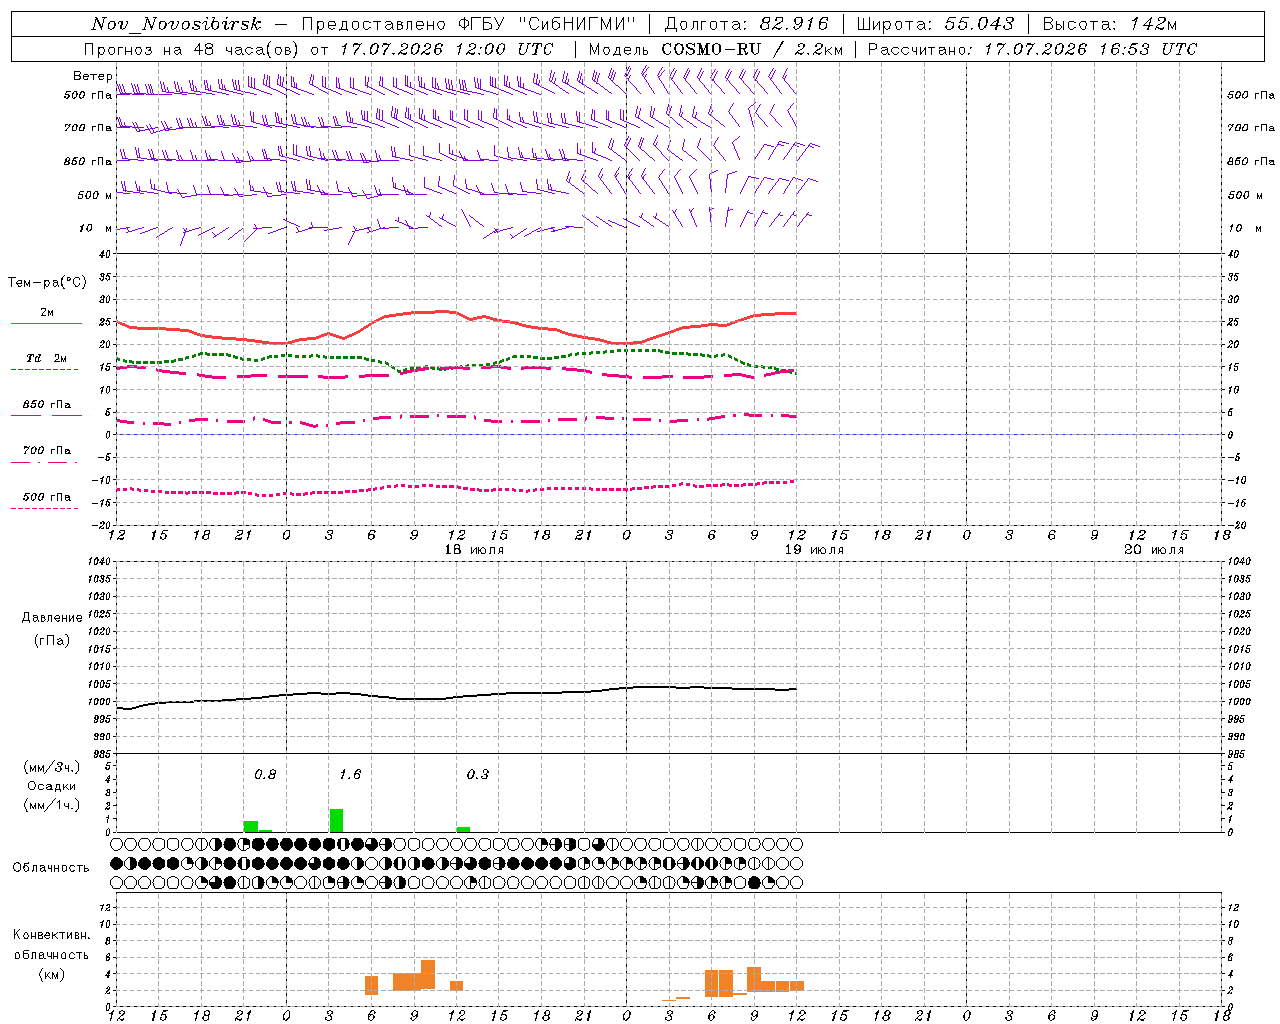The height and width of the screenshot is (1024, 1280).
Task: Click the Облачность cloudiness row label
Action: pos(50,867)
